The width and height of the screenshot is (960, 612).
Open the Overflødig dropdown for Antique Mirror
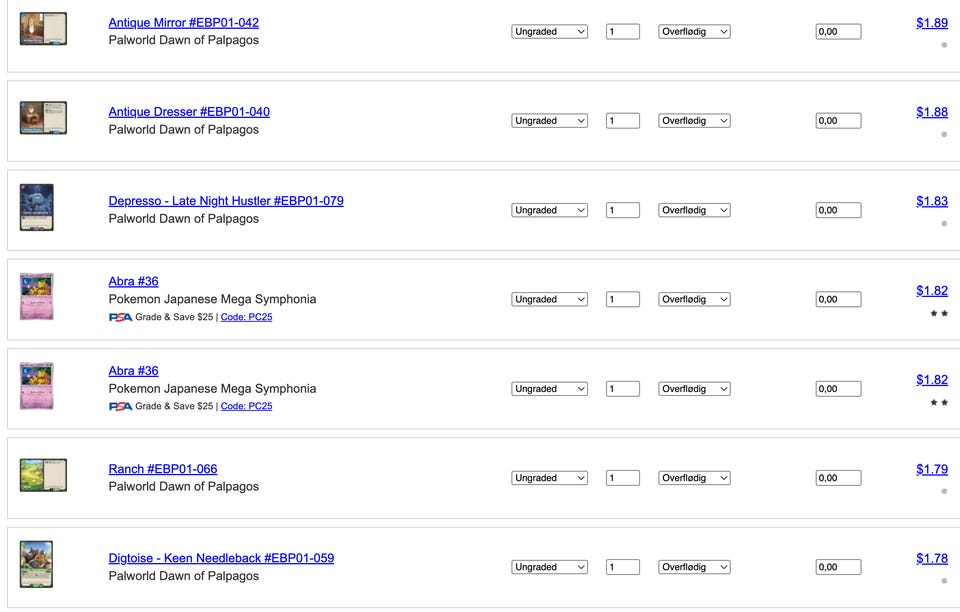(694, 31)
